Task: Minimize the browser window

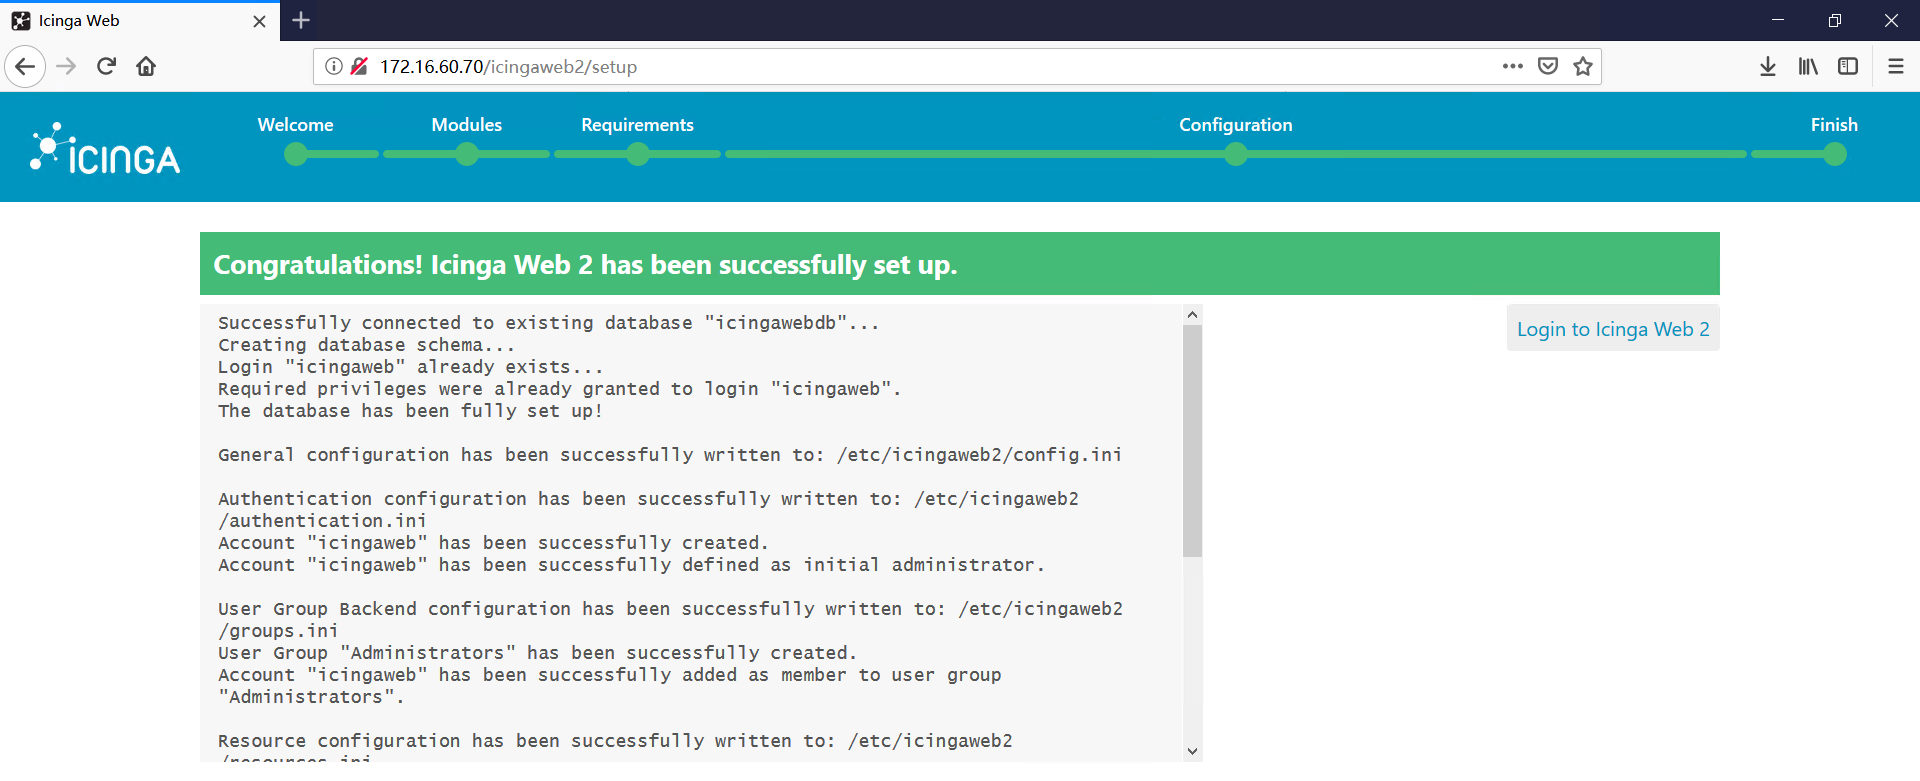Action: click(1777, 20)
